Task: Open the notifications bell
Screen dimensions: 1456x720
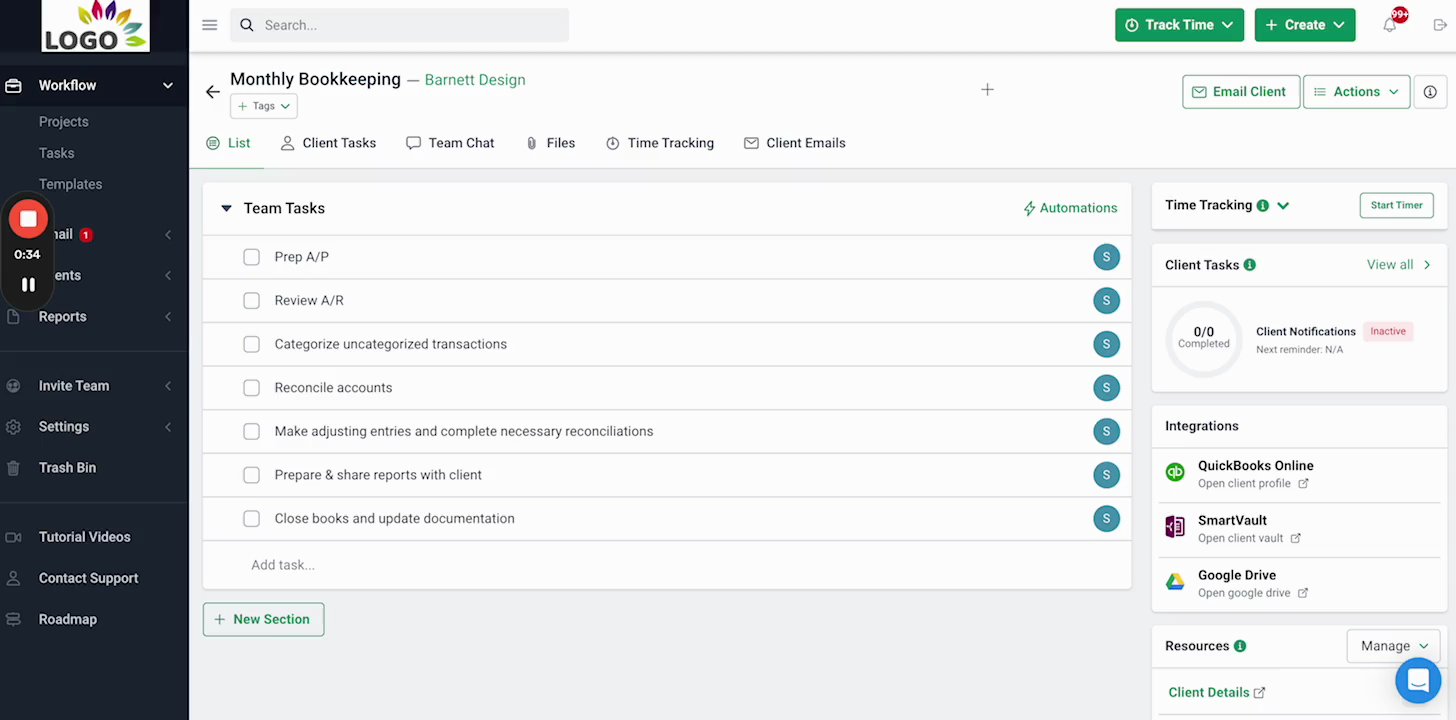Action: (x=1390, y=25)
